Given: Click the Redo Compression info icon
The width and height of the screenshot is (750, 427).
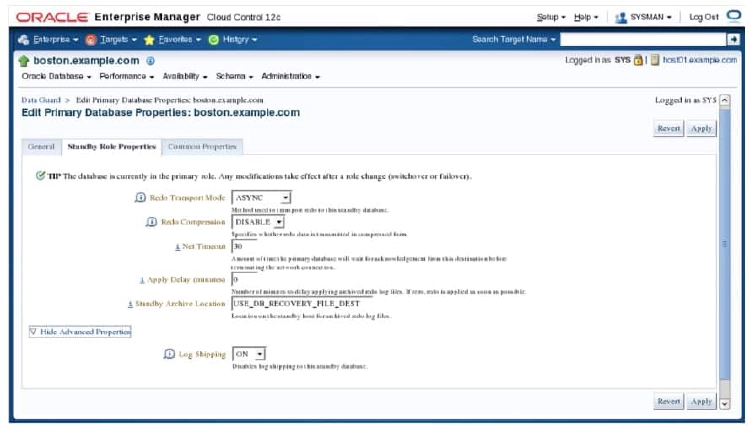Looking at the screenshot, I should coord(151,222).
